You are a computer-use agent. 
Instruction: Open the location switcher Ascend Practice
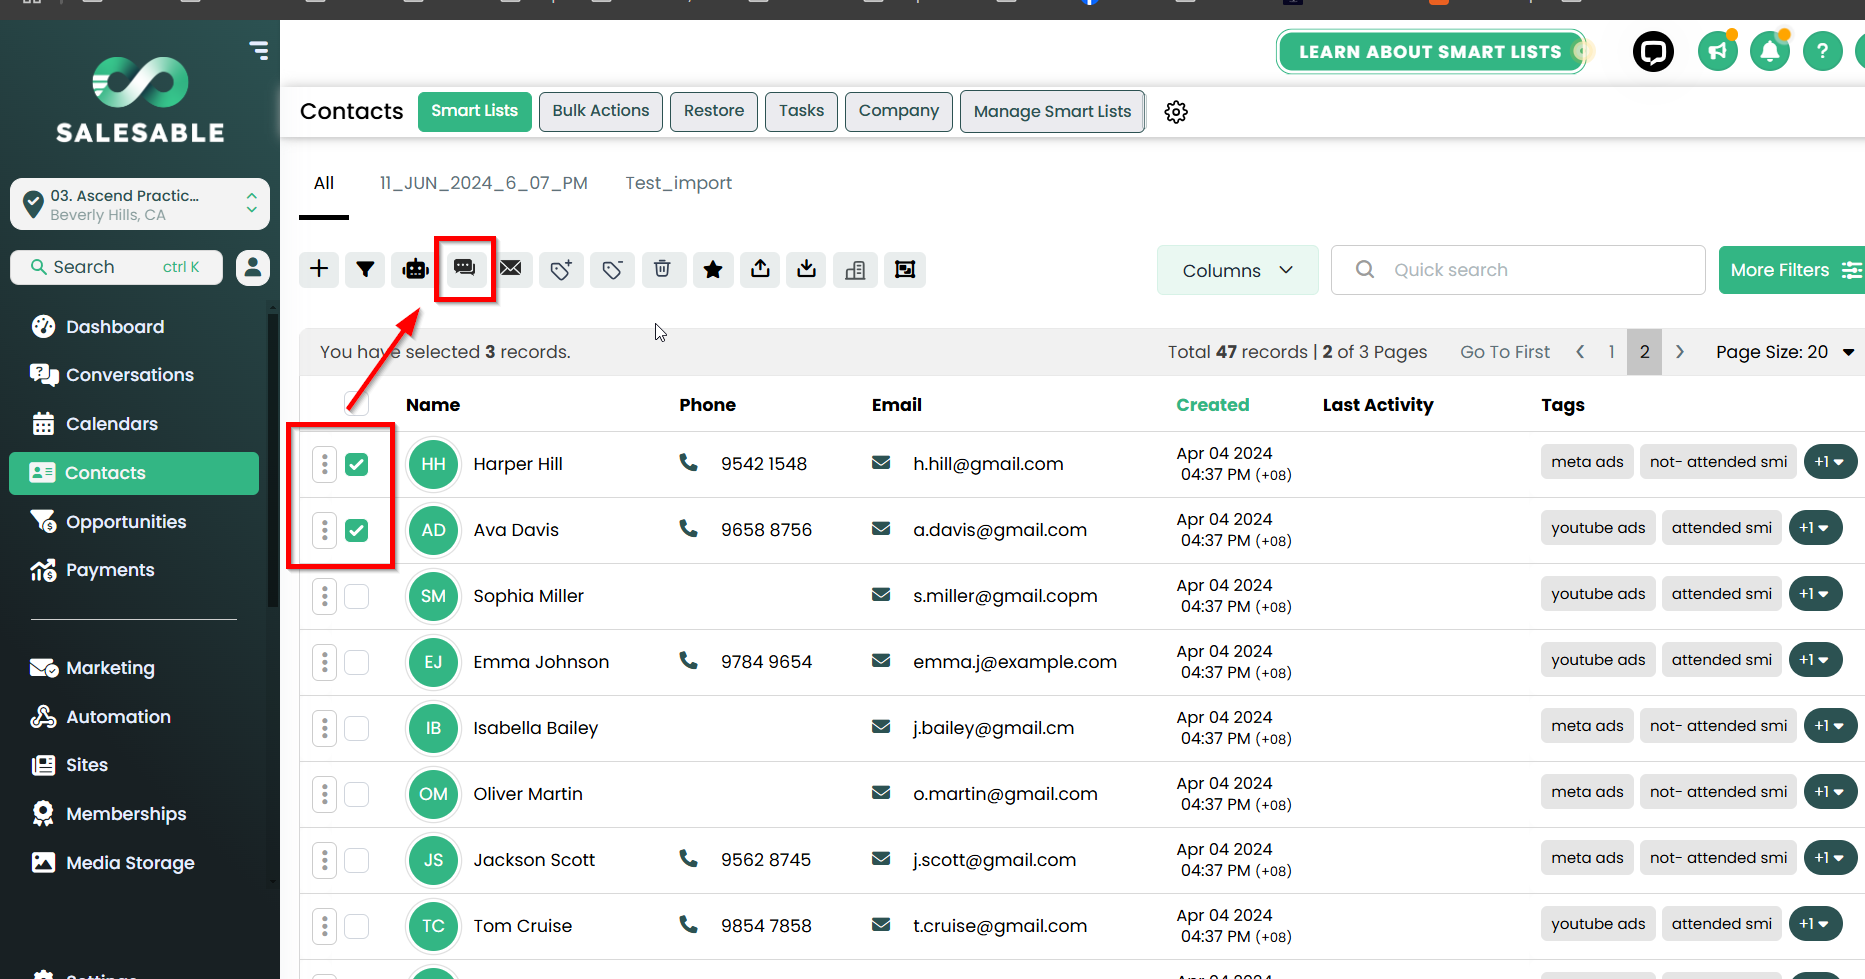pos(140,204)
